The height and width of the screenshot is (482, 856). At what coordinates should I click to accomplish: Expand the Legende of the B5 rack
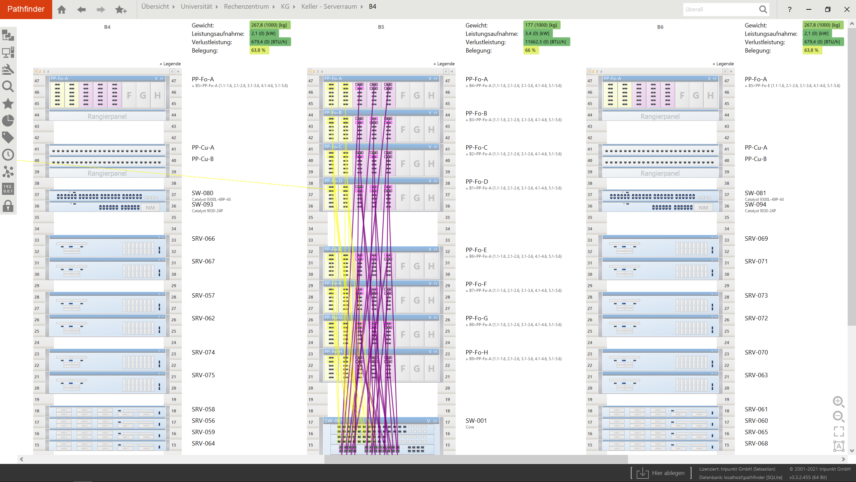coord(445,63)
